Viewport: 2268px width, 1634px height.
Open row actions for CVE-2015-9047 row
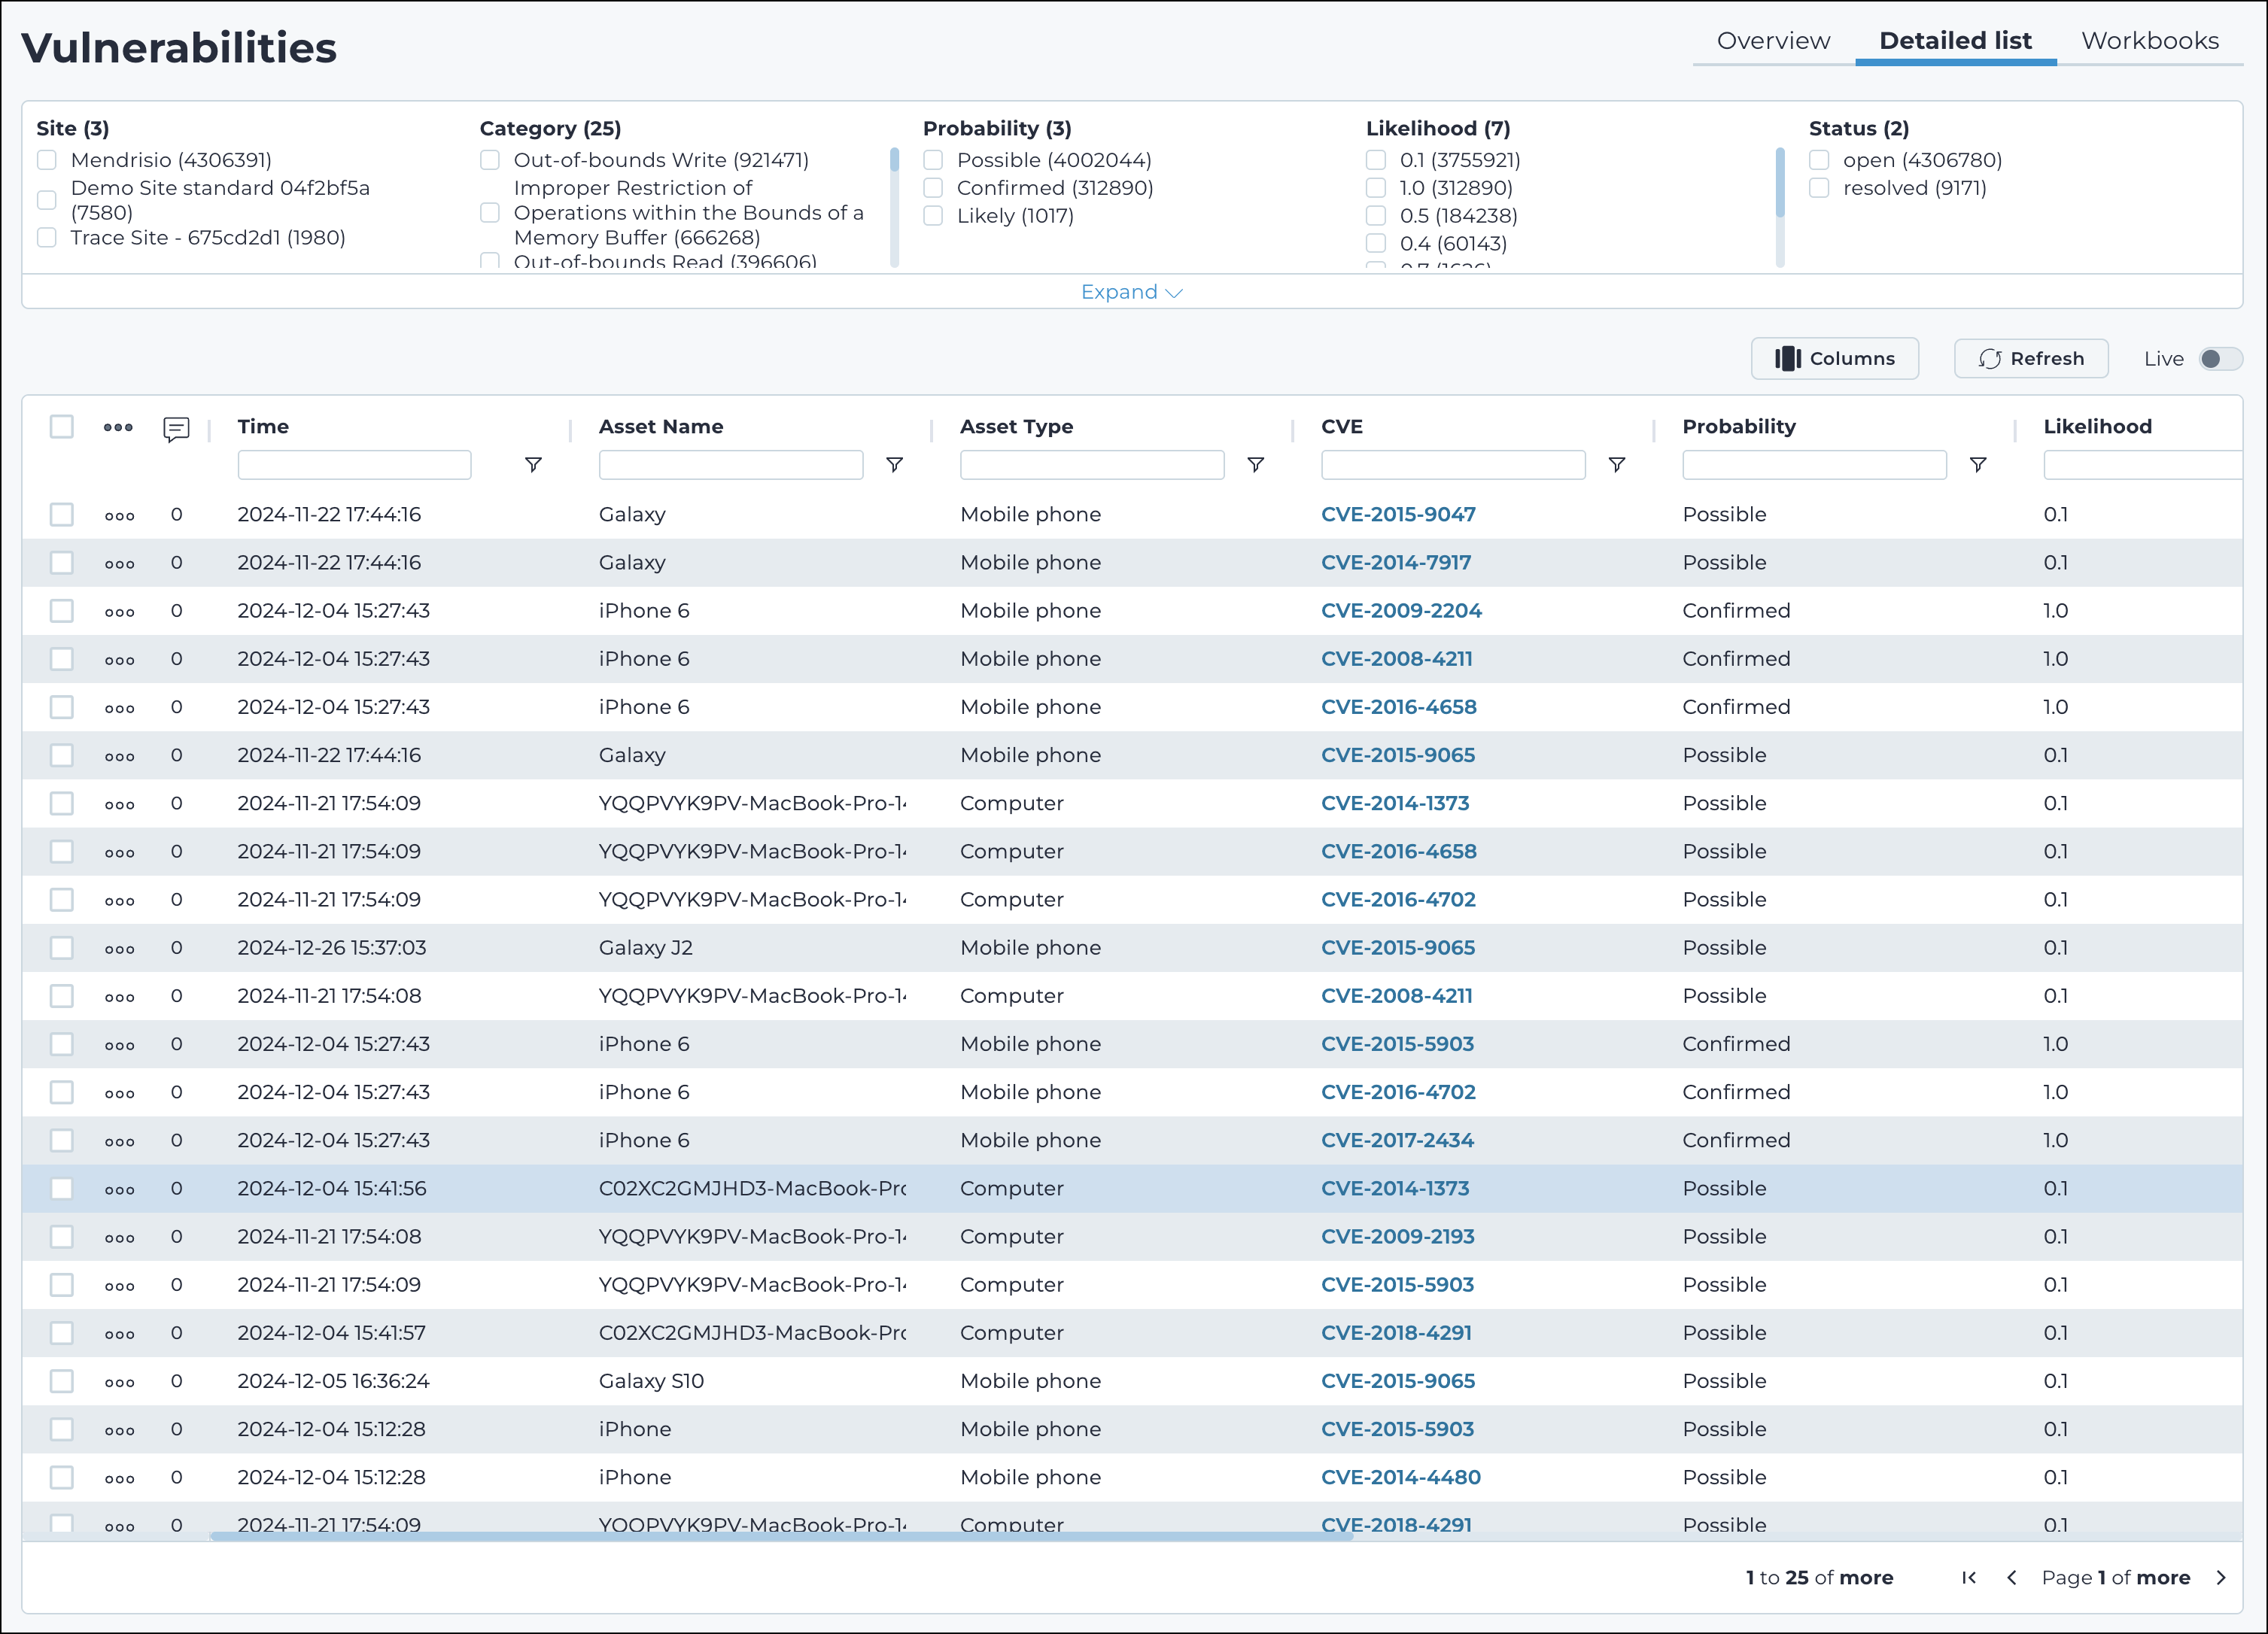[x=119, y=516]
